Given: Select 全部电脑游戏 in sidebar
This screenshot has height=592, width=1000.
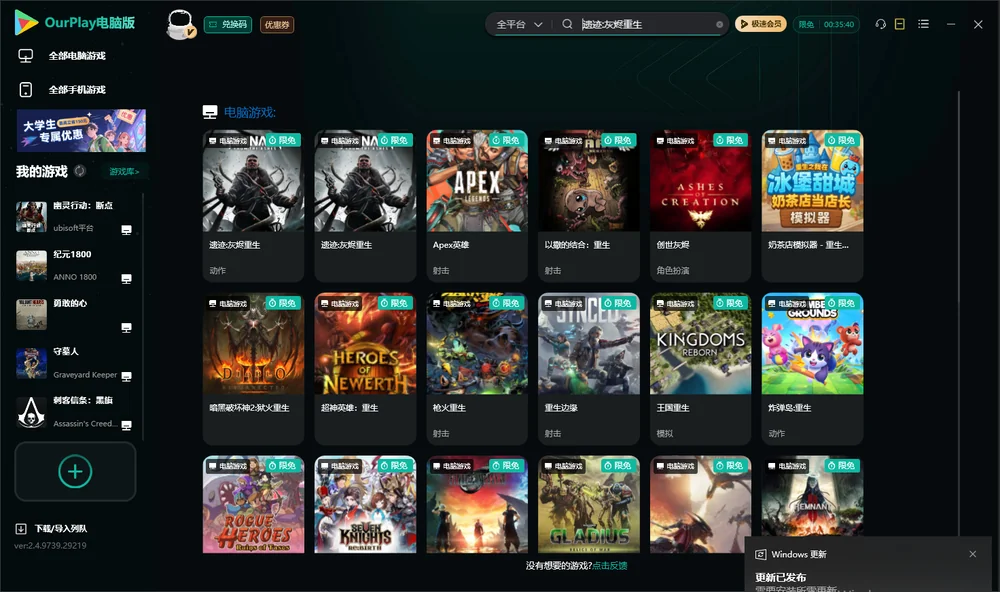Looking at the screenshot, I should pyautogui.click(x=77, y=56).
